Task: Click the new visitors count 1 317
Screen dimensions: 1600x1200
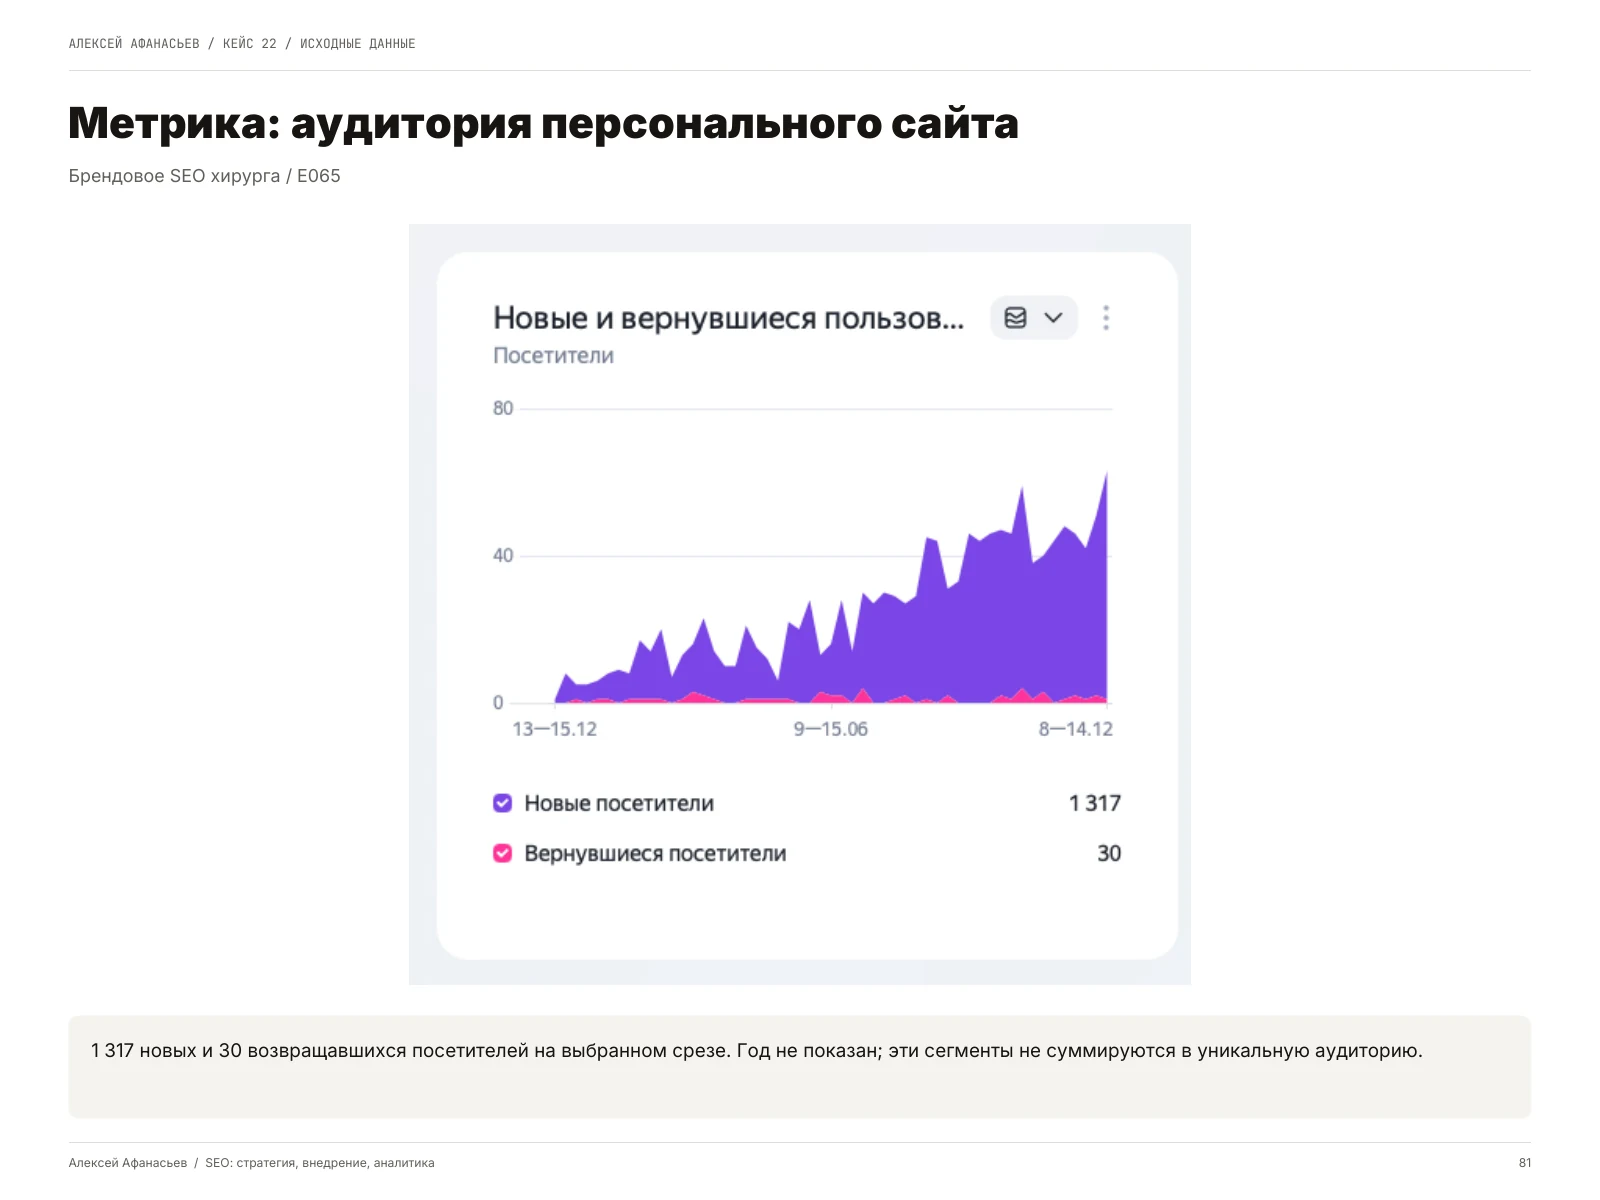Action: (1095, 803)
